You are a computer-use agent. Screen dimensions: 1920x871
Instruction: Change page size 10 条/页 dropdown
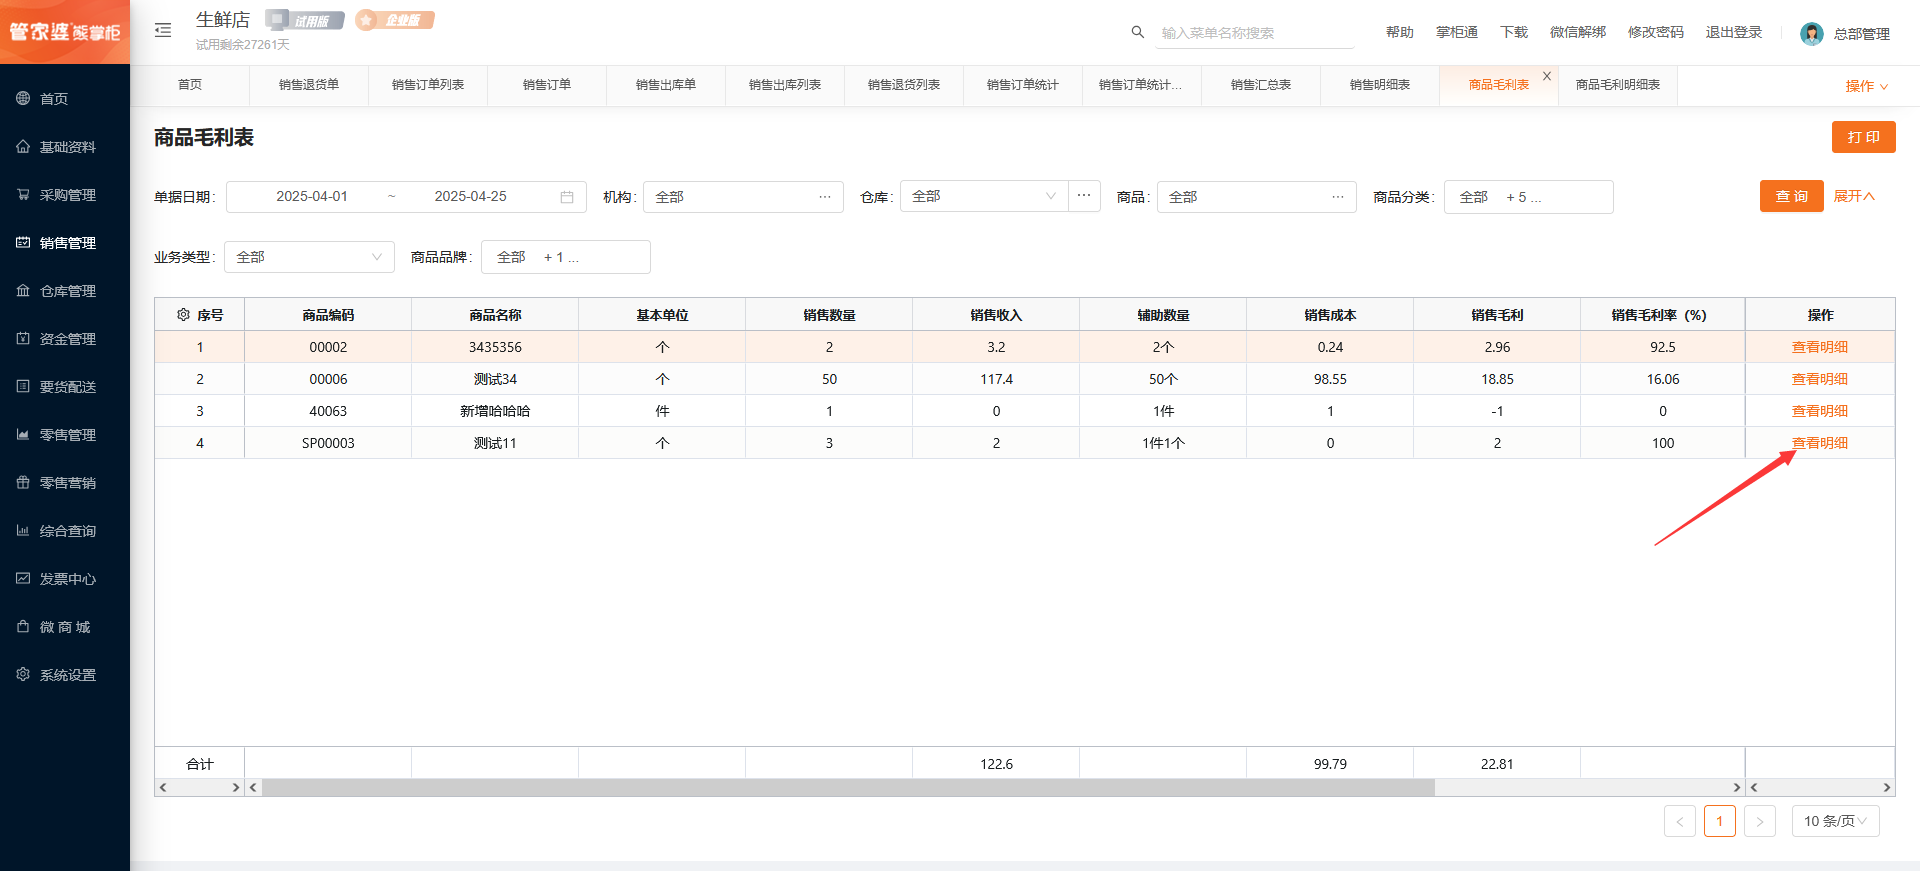pyautogui.click(x=1835, y=821)
